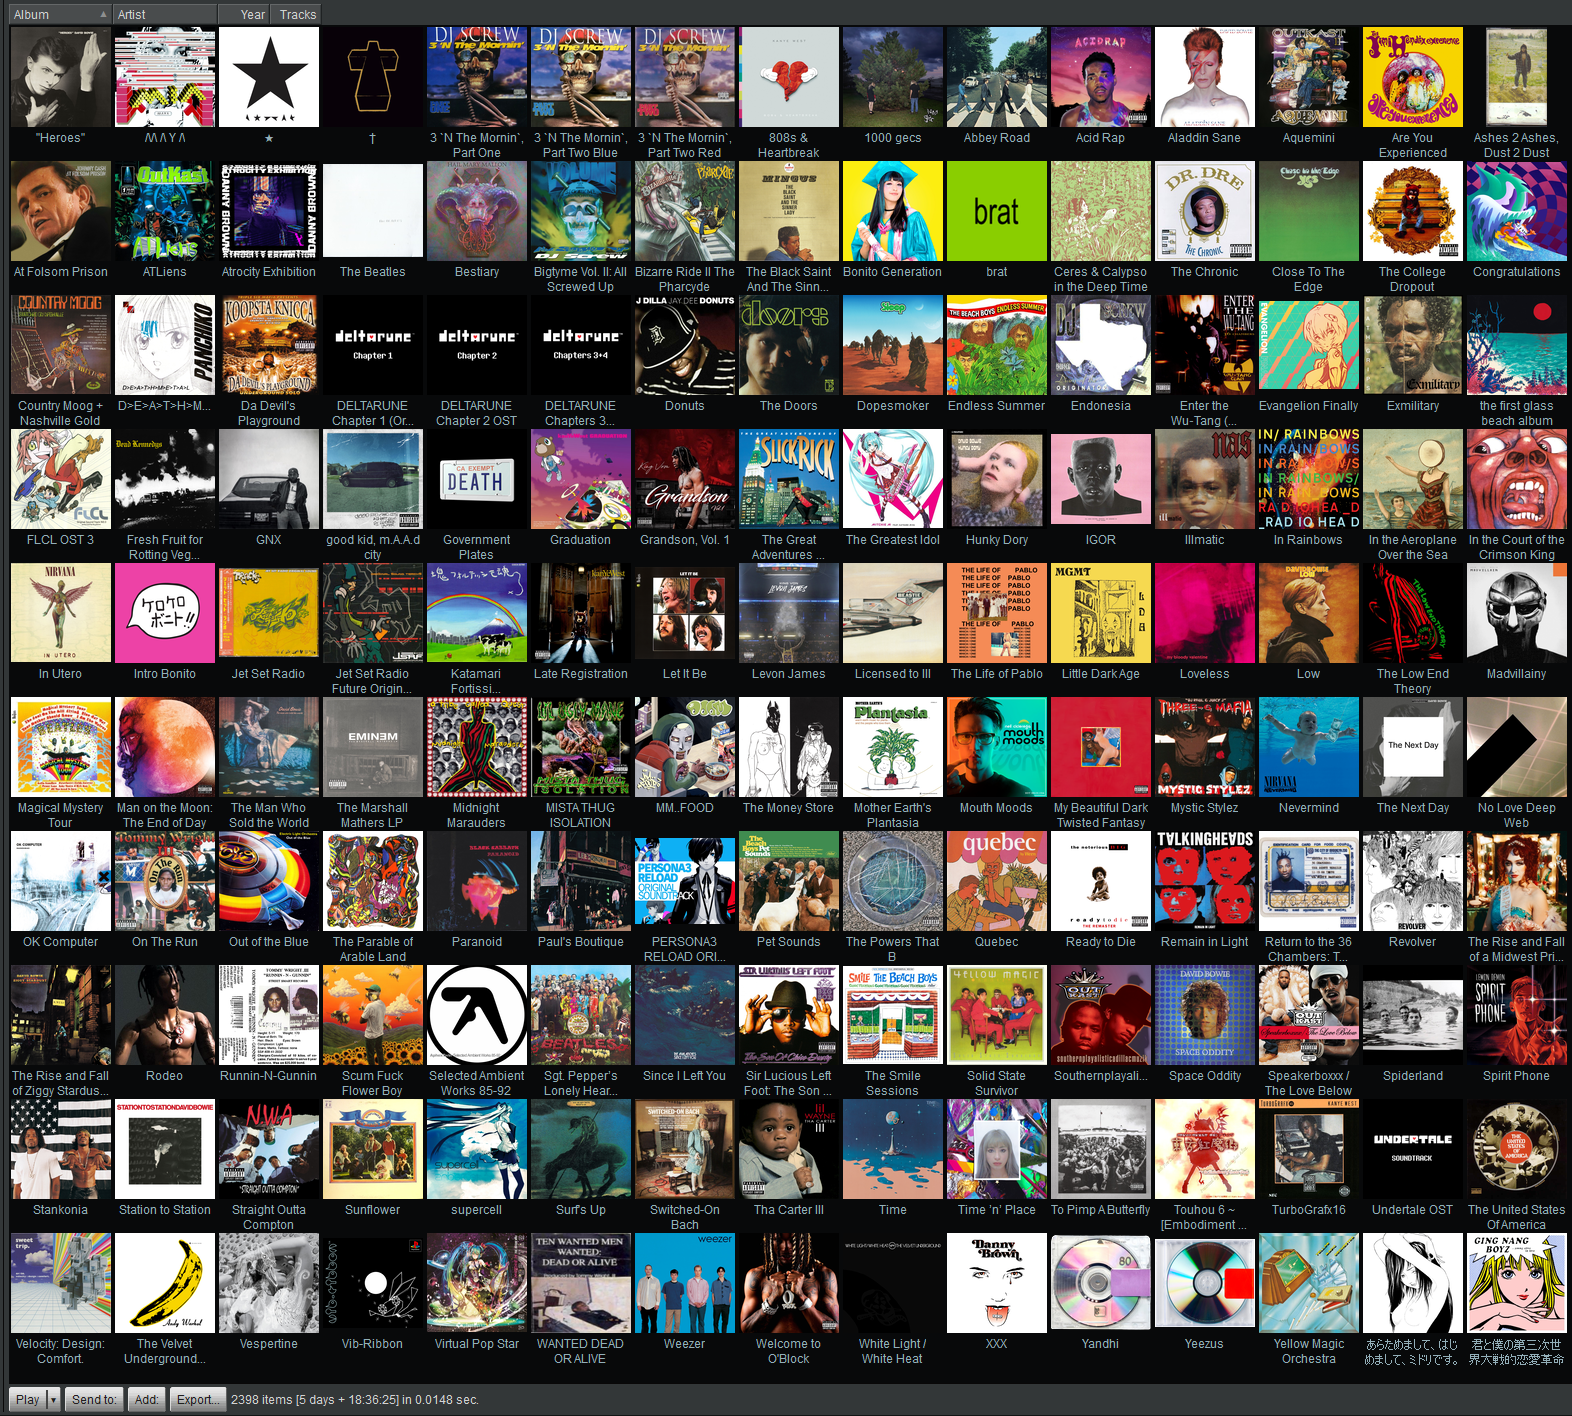This screenshot has height=1416, width=1572.
Task: Sort by the Tracks column header
Action: 297,14
